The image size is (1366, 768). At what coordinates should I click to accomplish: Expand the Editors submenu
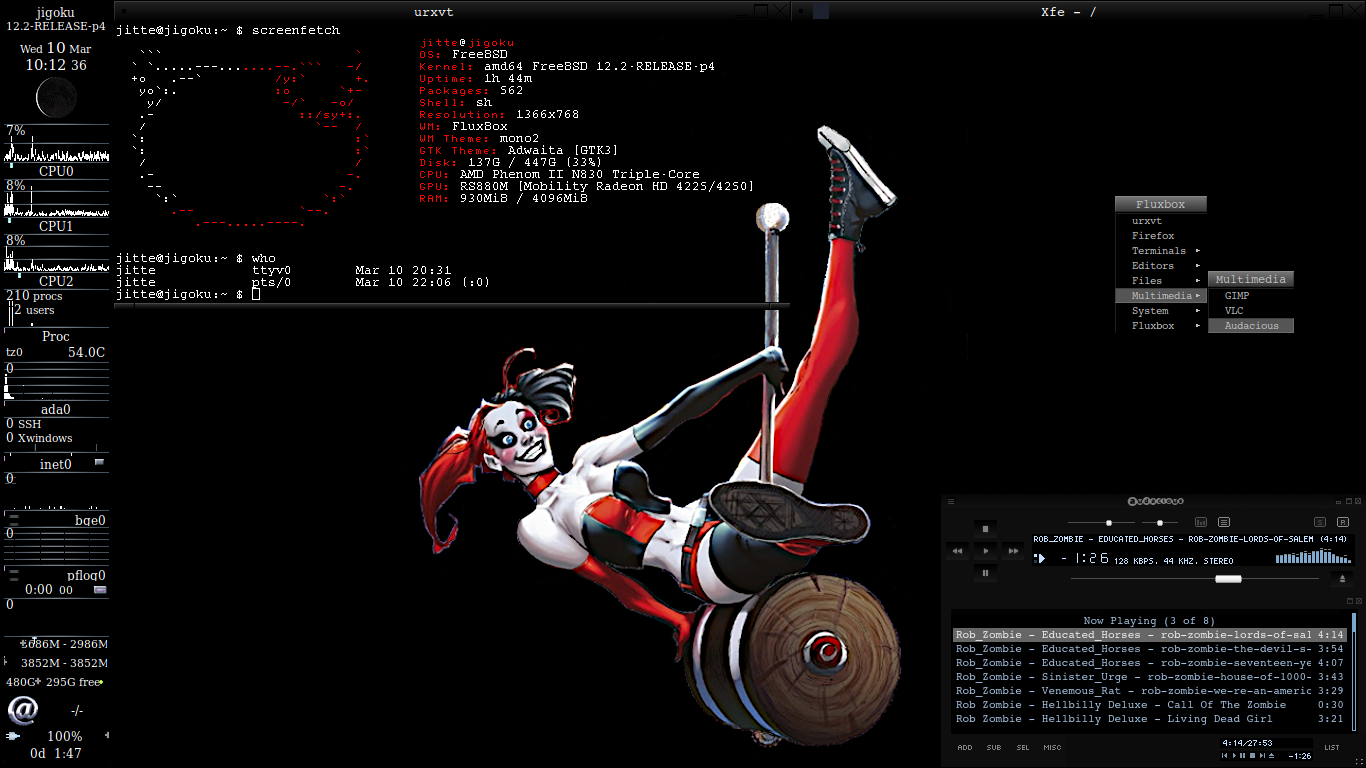1161,266
